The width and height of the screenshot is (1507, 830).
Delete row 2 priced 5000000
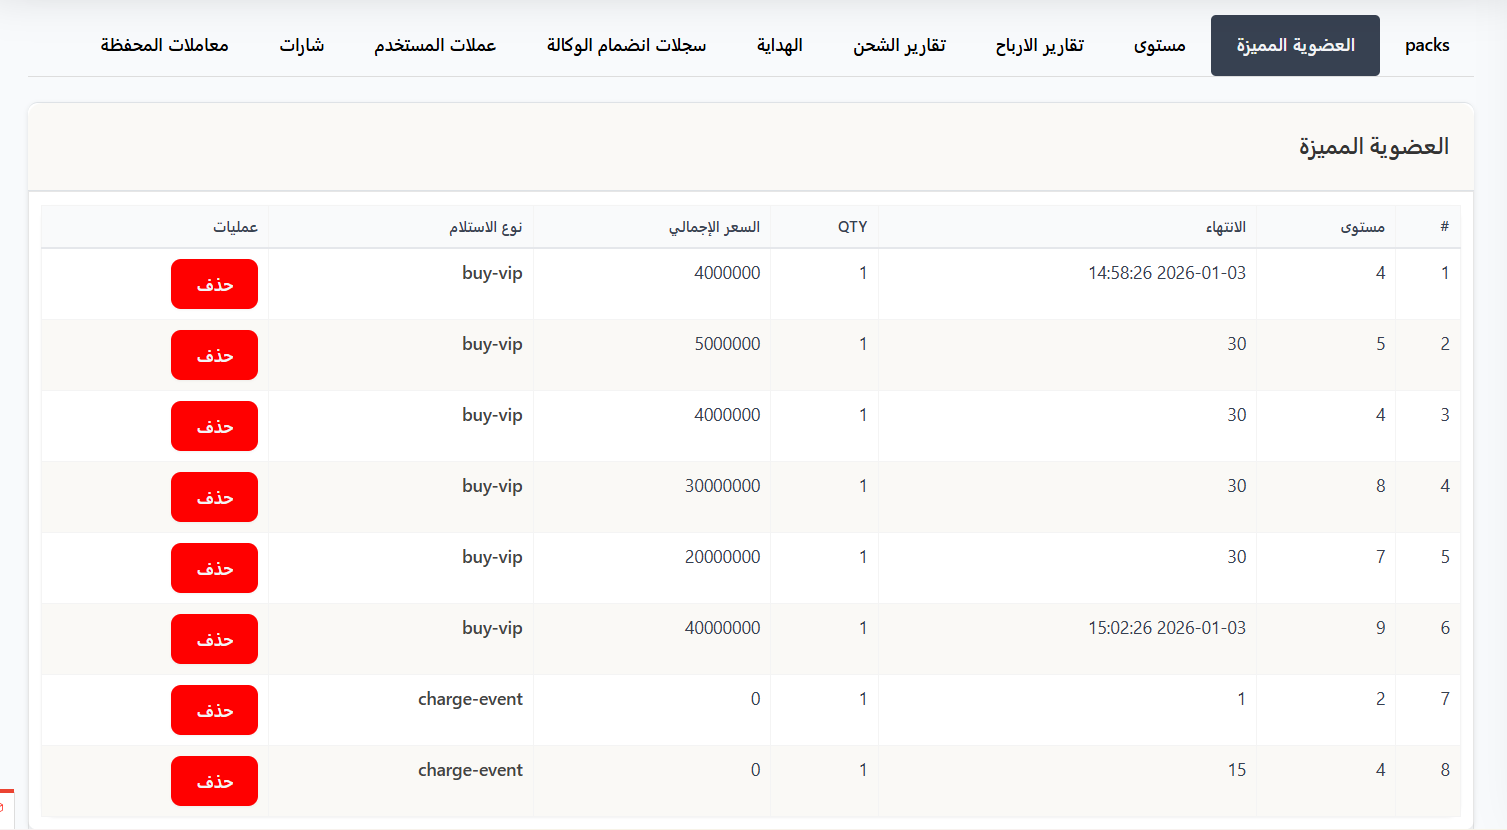214,355
